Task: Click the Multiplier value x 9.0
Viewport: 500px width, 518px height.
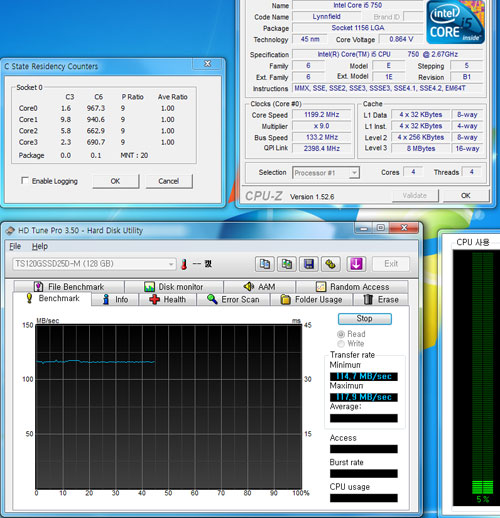Action: [321, 126]
